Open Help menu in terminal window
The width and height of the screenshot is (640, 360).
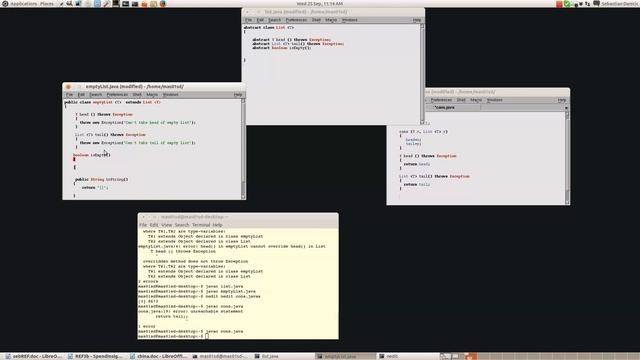(218, 225)
